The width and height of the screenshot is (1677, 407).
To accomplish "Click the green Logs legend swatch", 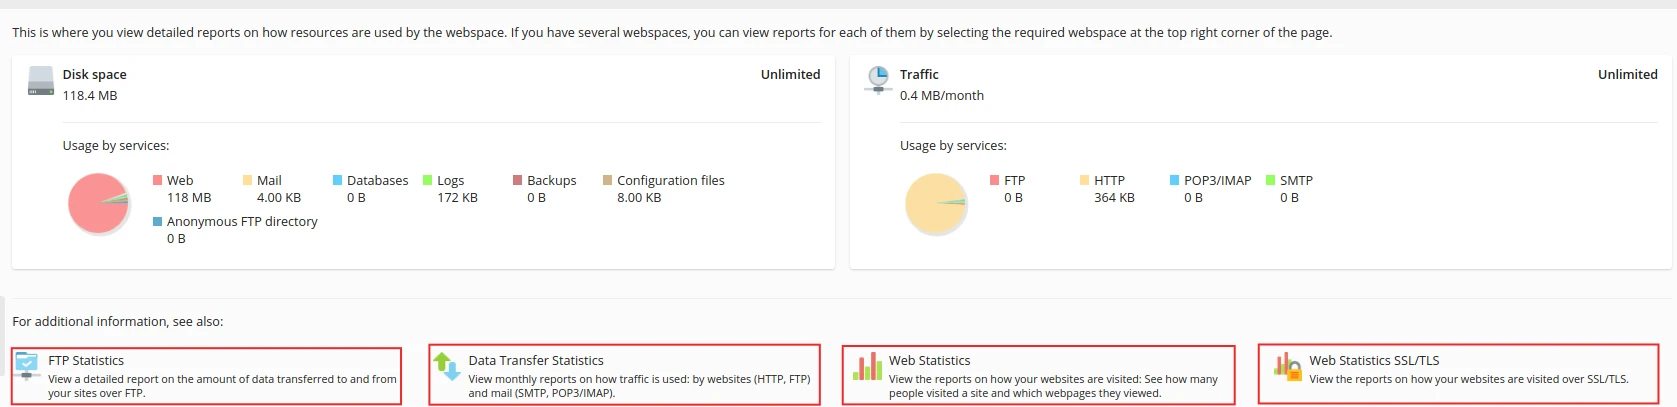I will click(427, 180).
